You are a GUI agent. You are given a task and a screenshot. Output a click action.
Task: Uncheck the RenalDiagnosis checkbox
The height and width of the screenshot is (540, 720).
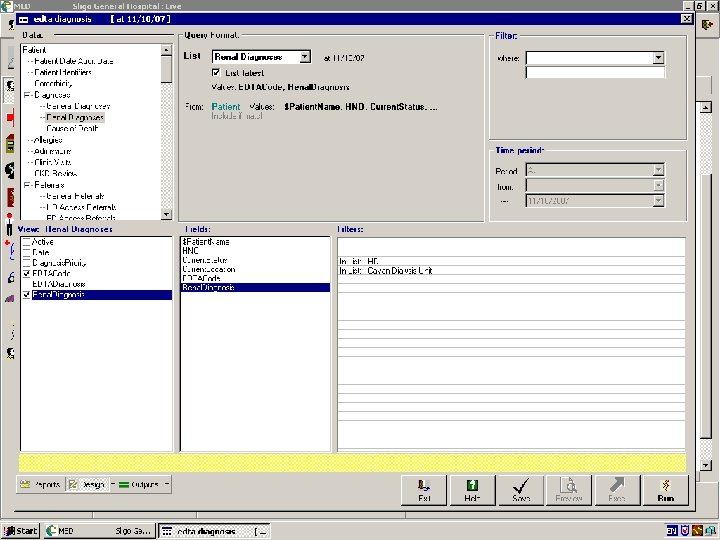click(27, 295)
